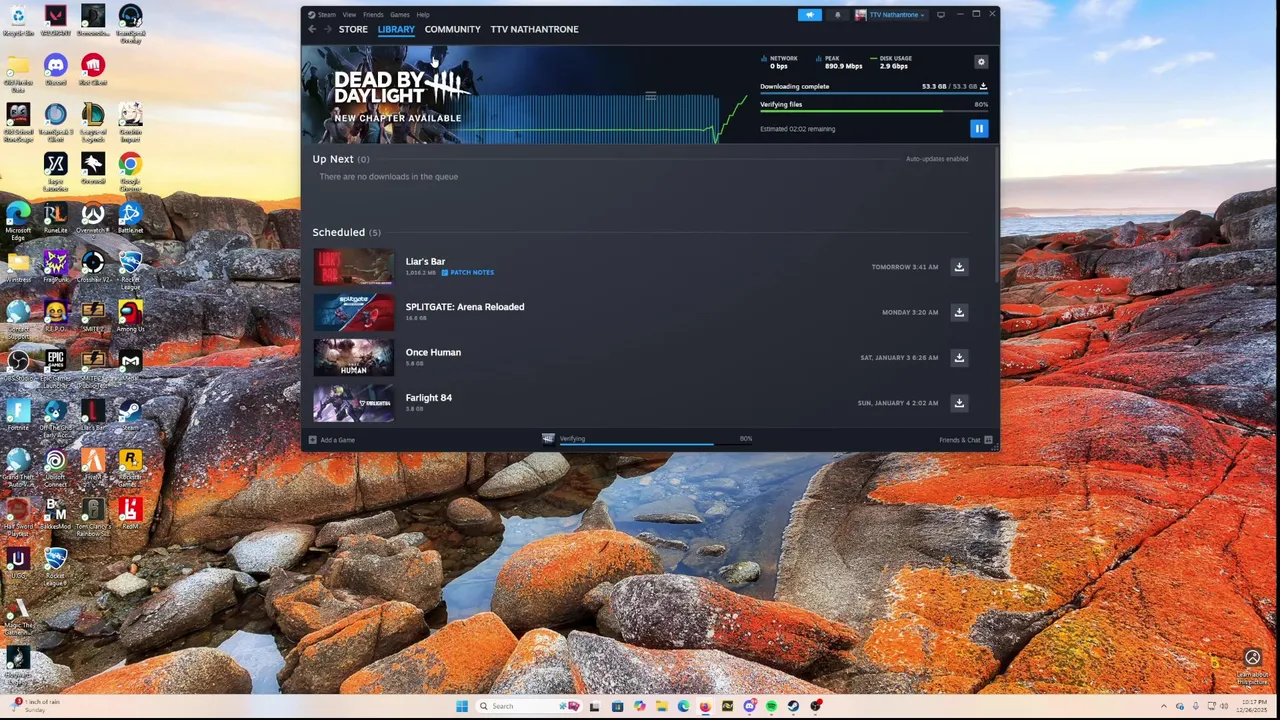Click the blue announcements megaphone button
Screen dimensions: 1280x720
810,15
